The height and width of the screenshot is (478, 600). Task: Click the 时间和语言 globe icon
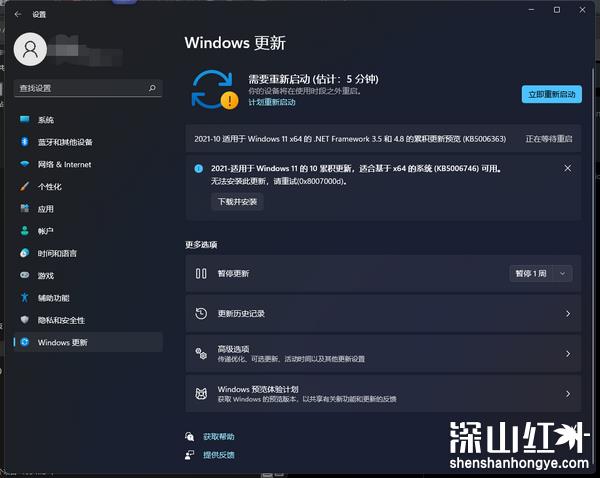tap(24, 253)
